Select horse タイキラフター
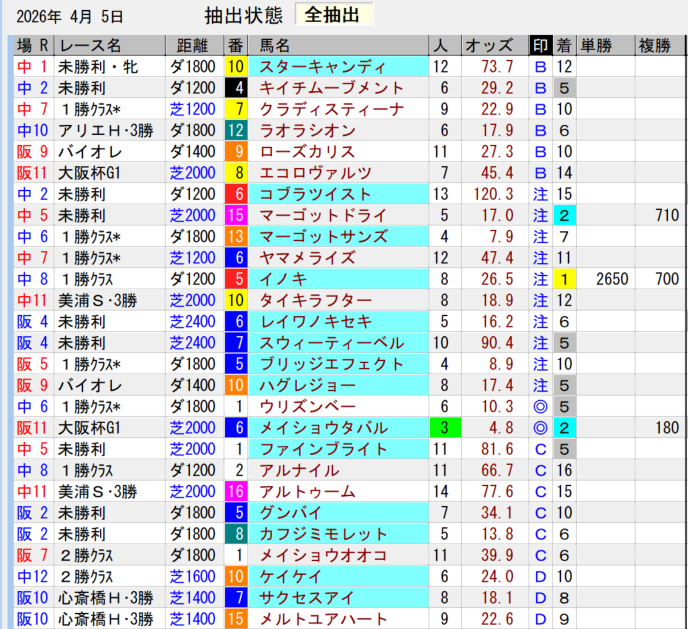 pos(338,300)
